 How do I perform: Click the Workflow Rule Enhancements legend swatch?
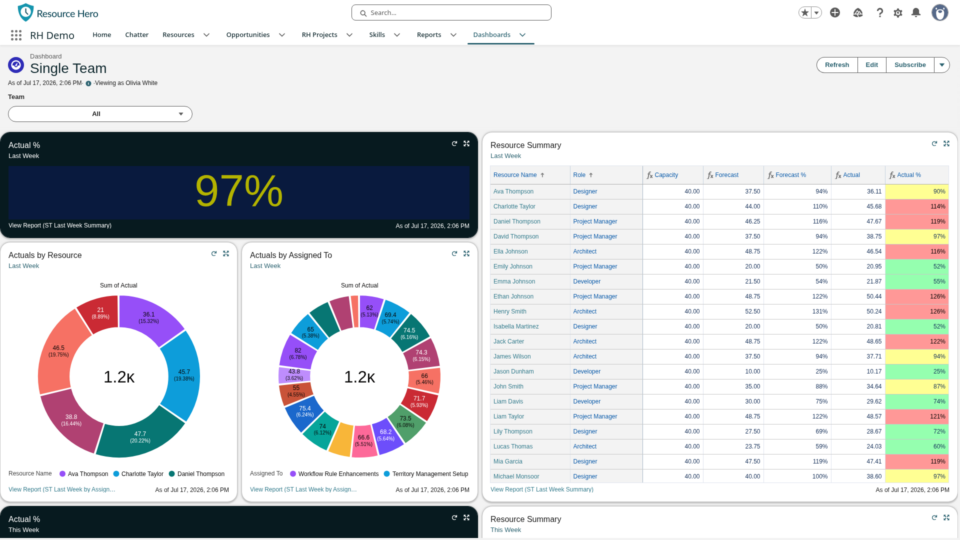click(293, 474)
